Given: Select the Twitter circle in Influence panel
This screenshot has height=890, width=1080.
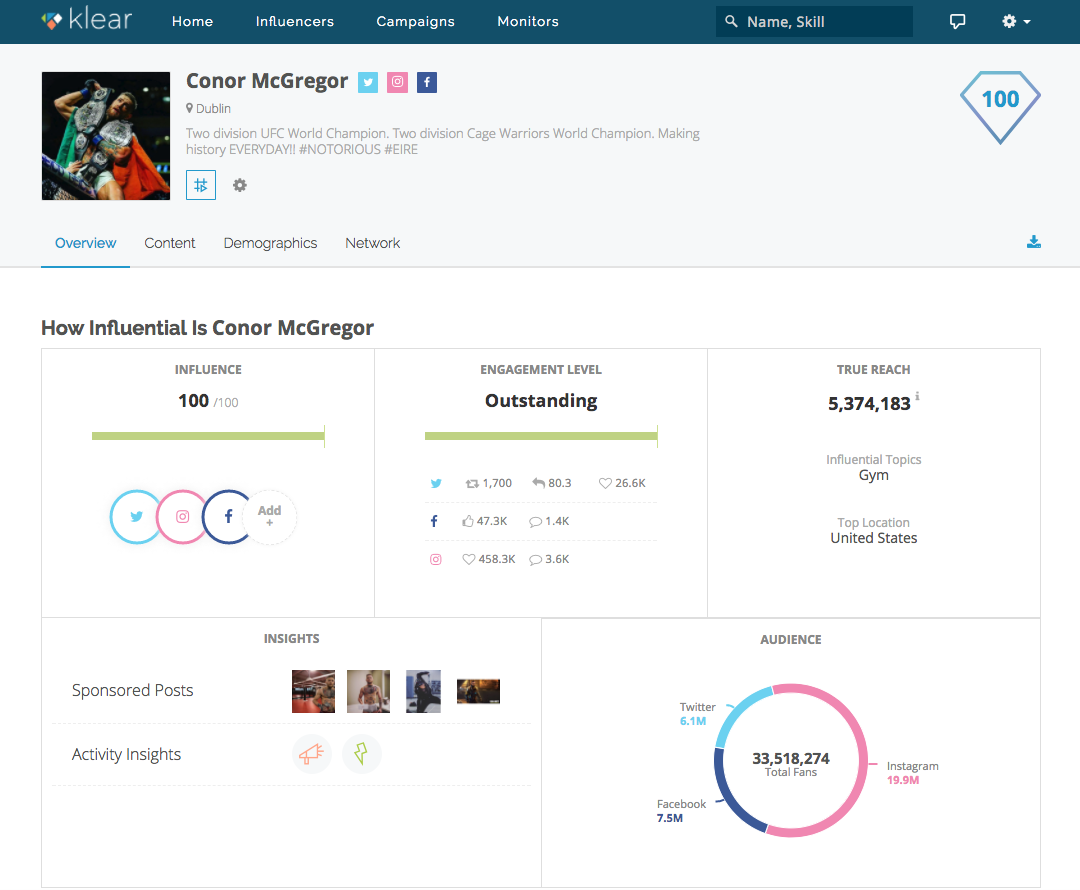Looking at the screenshot, I should [x=136, y=517].
